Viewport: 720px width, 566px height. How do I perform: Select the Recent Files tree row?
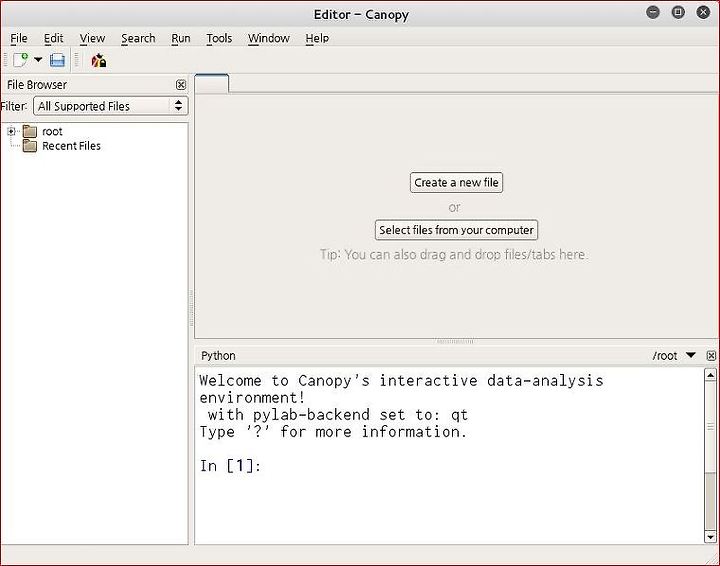click(71, 146)
